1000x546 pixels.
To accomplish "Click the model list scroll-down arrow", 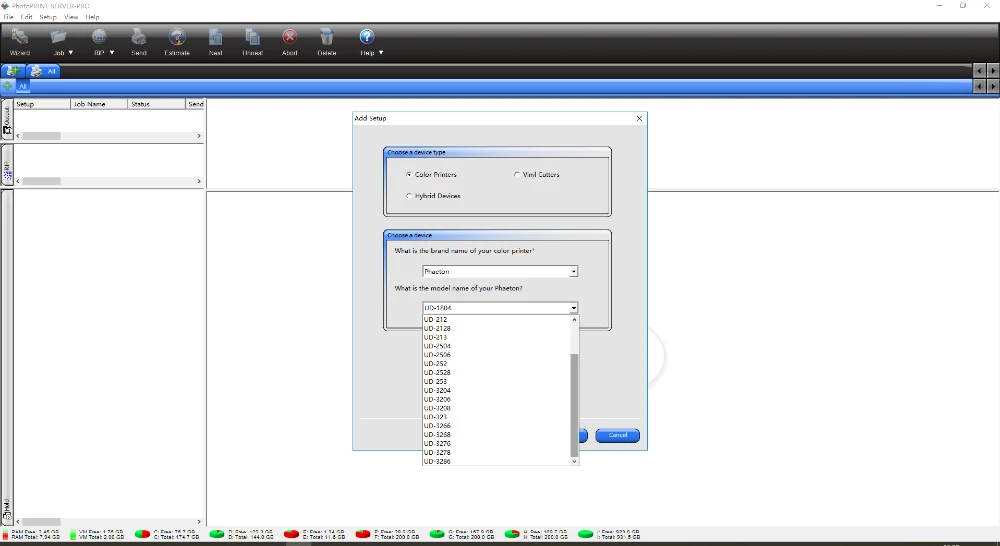I will (x=574, y=461).
